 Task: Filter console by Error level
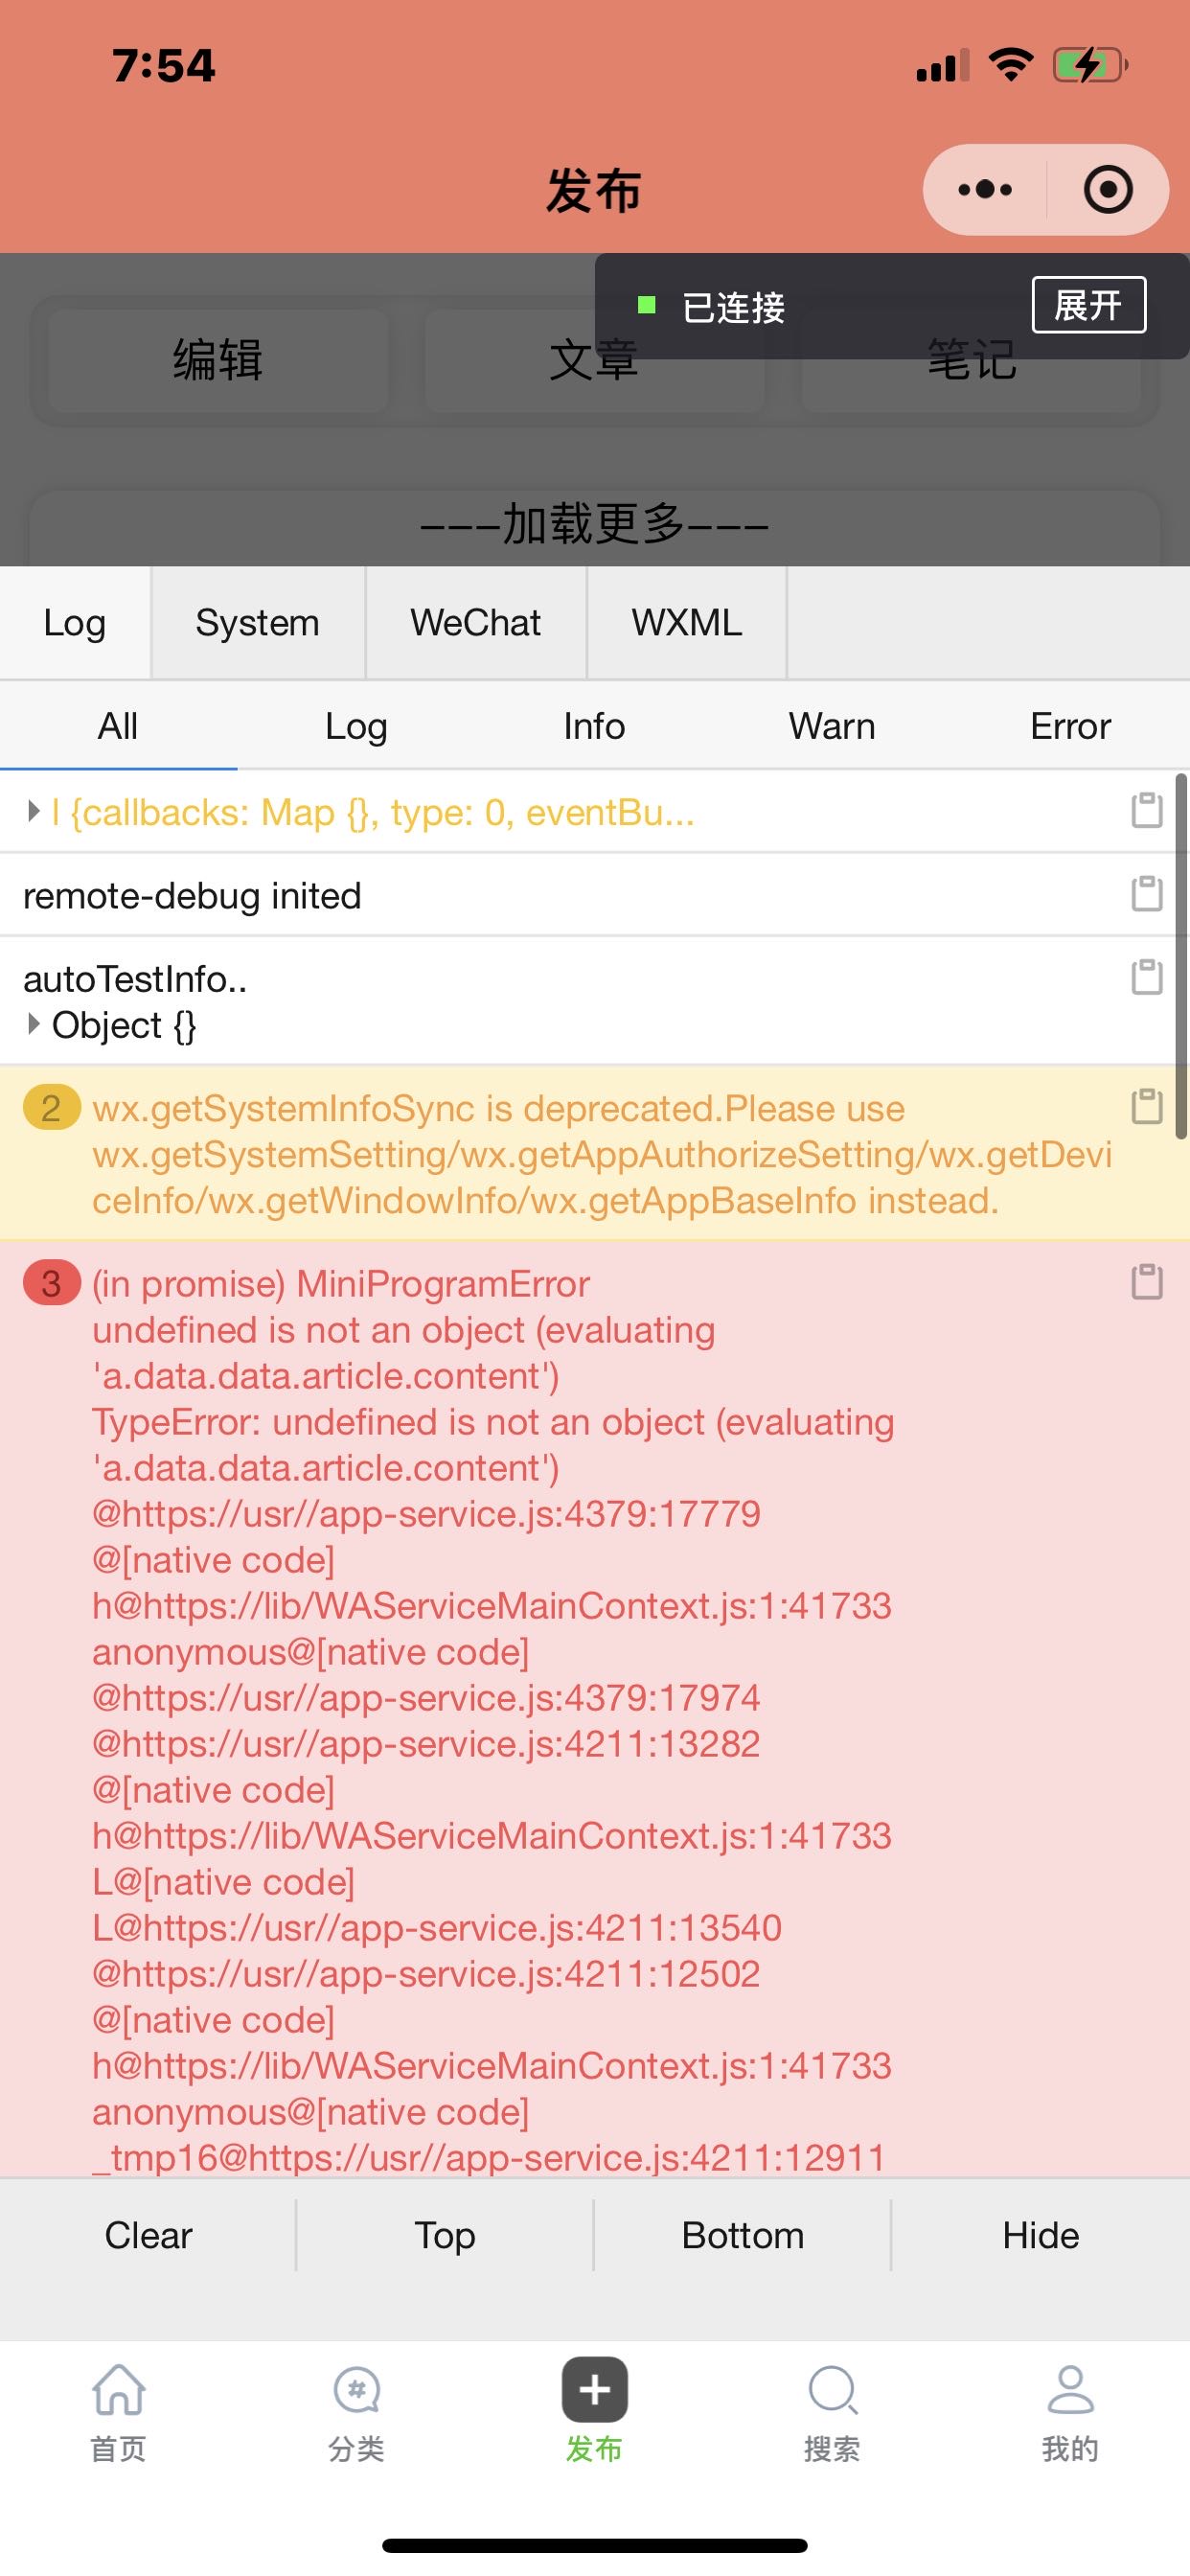(1070, 726)
